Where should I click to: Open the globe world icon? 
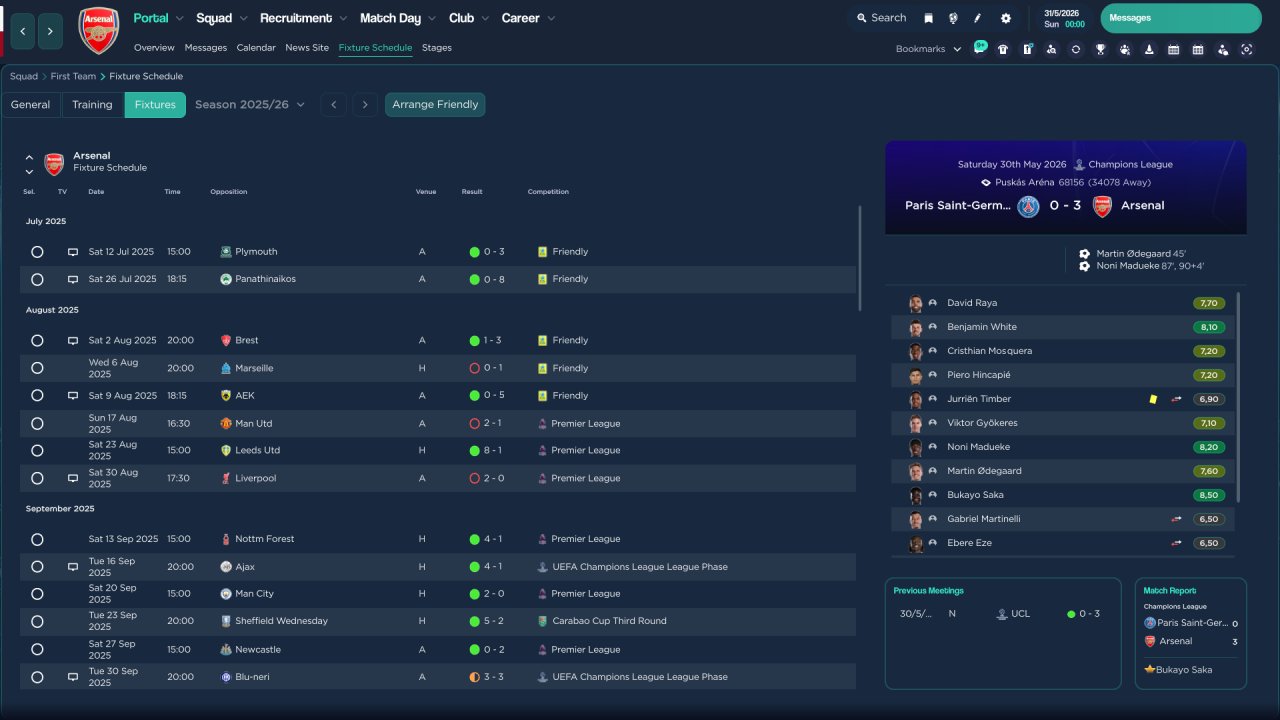[953, 18]
